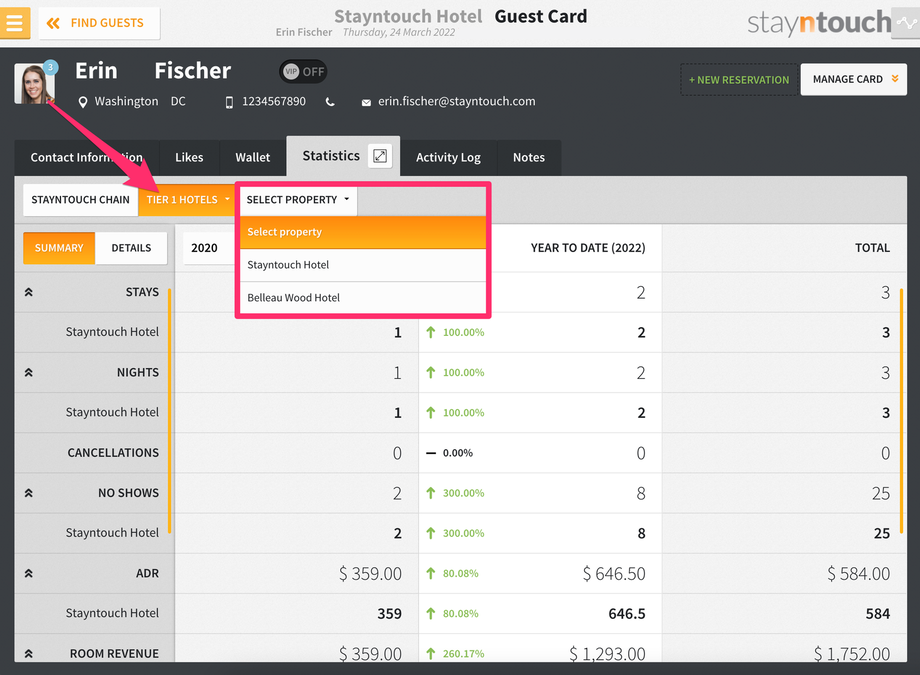The width and height of the screenshot is (920, 675).
Task: Open the Tier 1 Hotels dropdown
Action: [x=187, y=200]
